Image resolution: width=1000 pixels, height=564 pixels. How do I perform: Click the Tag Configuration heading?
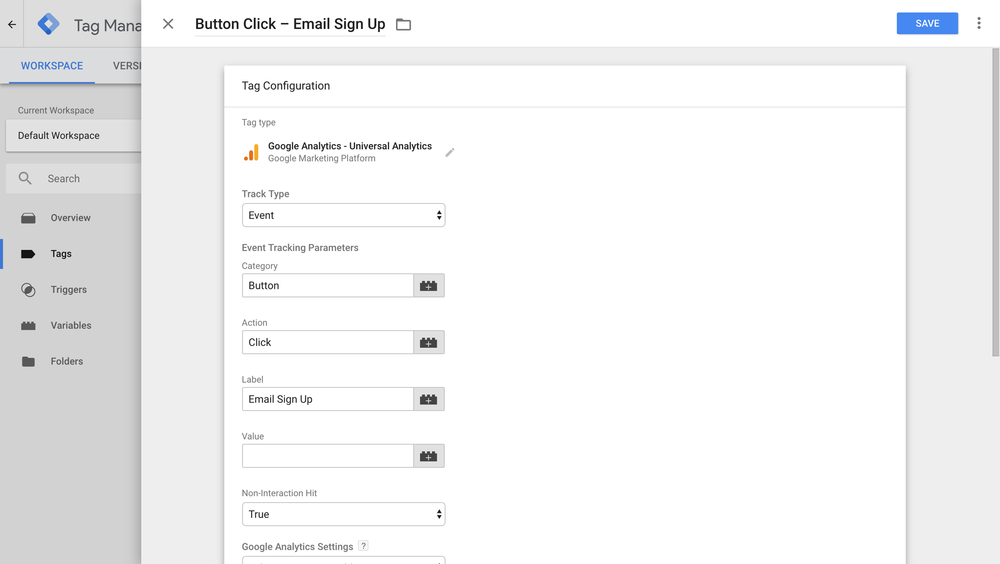pyautogui.click(x=286, y=85)
